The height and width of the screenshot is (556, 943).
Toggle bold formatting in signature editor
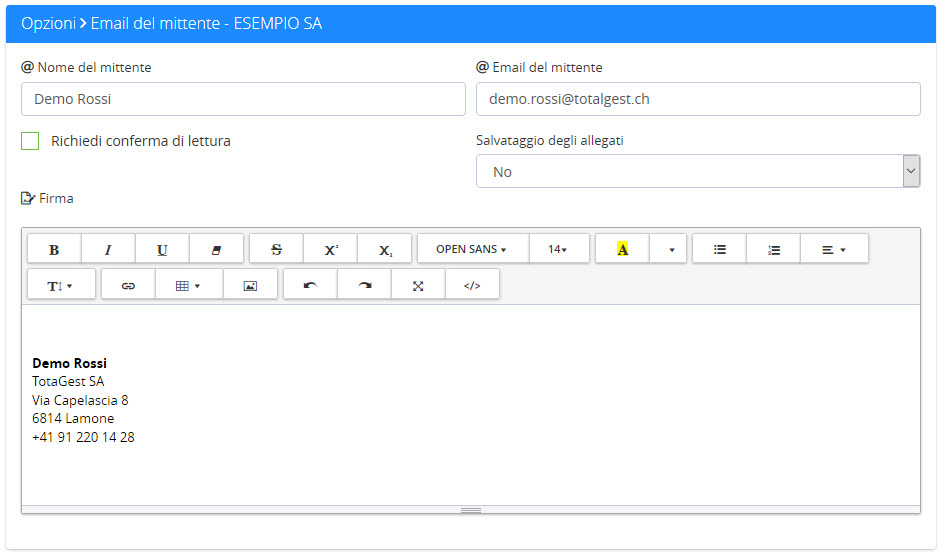54,249
